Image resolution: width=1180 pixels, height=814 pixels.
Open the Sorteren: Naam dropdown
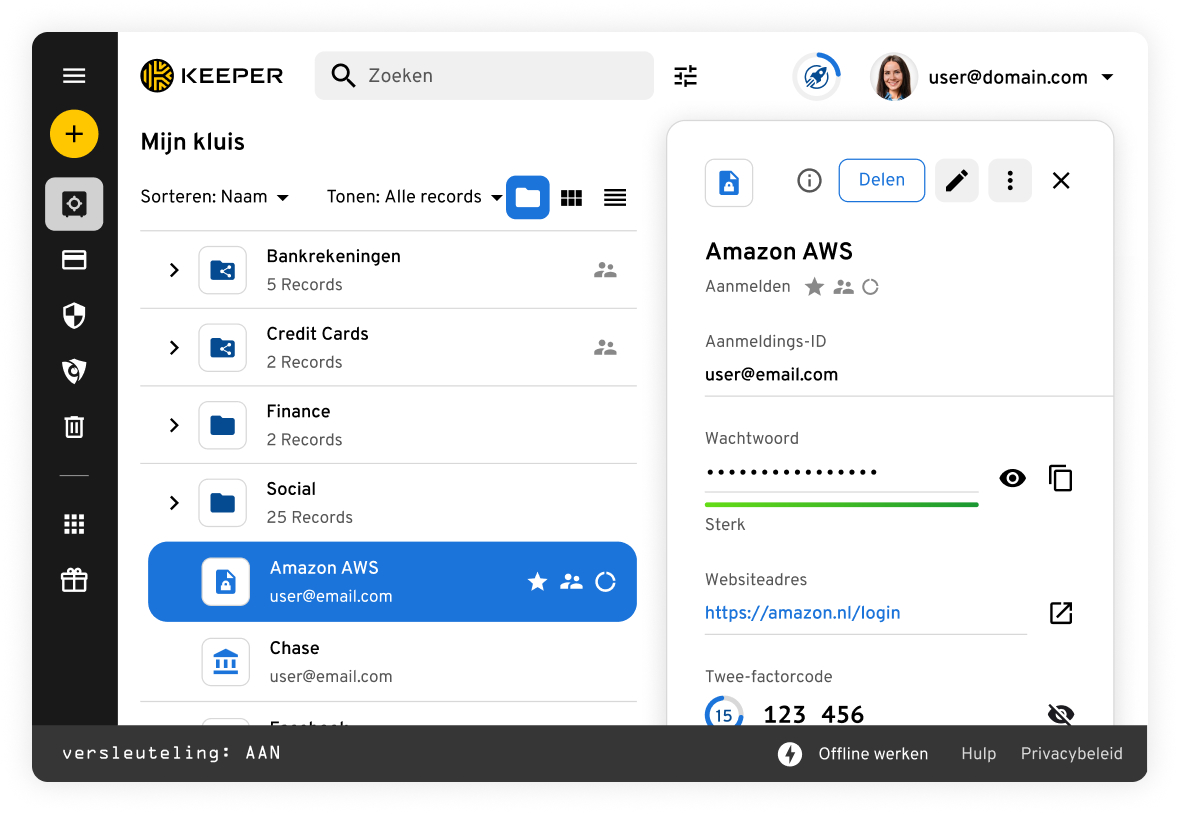[x=214, y=197]
